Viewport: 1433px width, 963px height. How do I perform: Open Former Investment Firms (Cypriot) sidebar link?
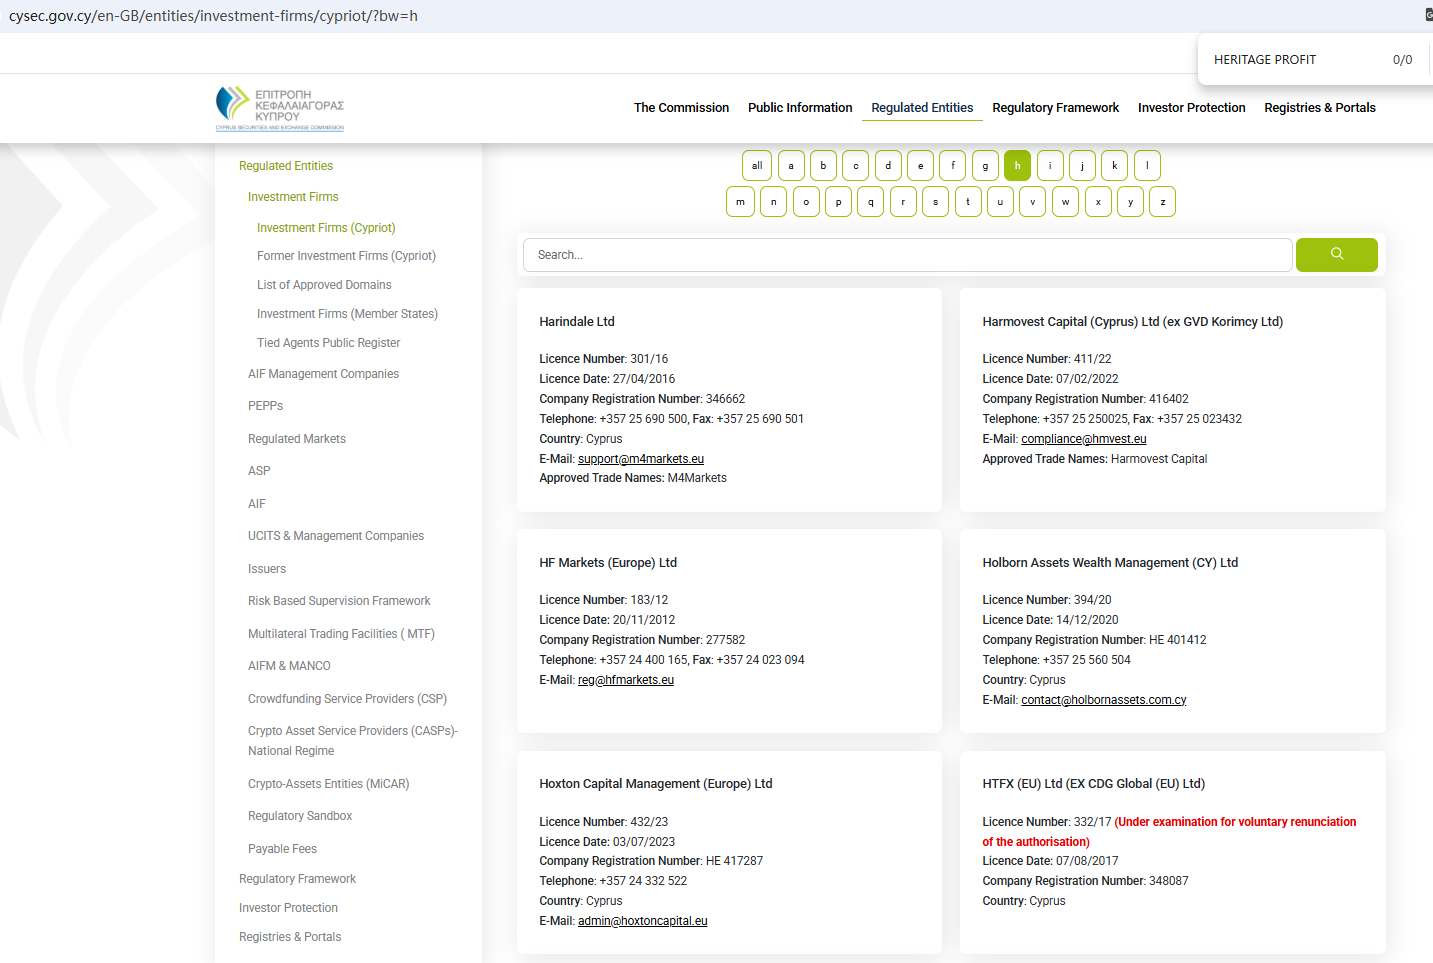[x=346, y=256]
